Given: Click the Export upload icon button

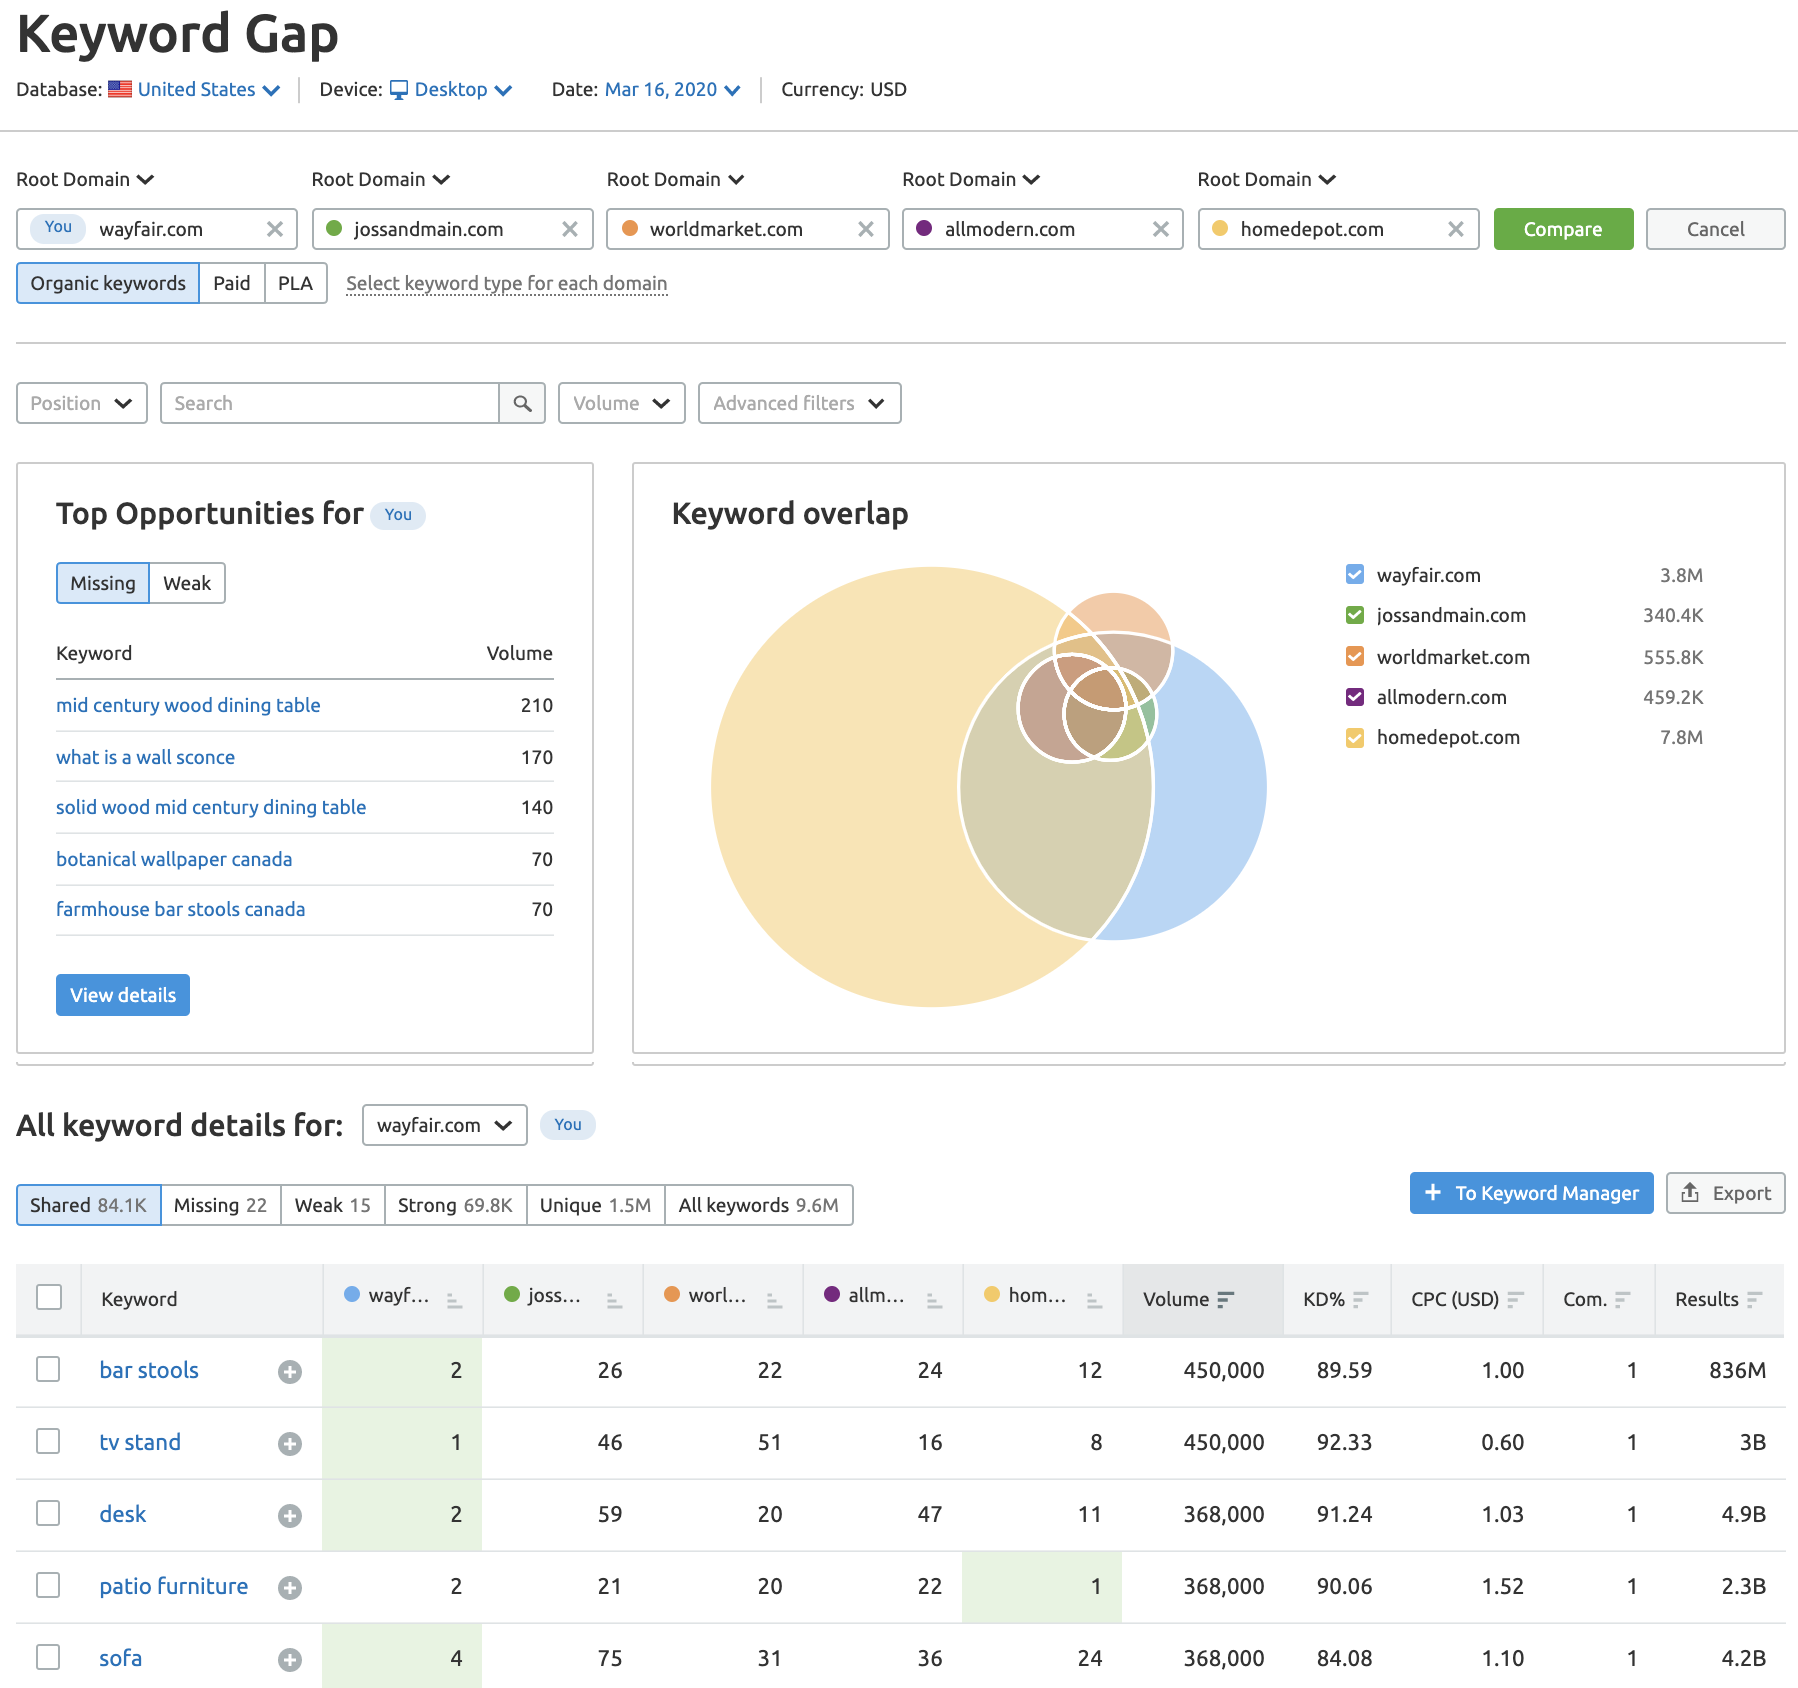Looking at the screenshot, I should pyautogui.click(x=1725, y=1193).
